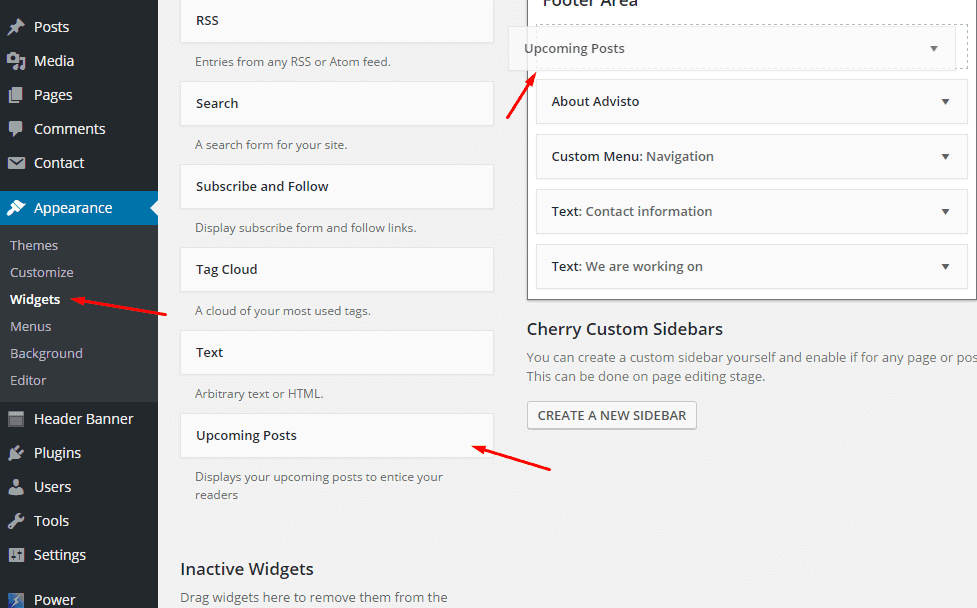Click the Settings sliders icon
The width and height of the screenshot is (977, 608).
[x=16, y=555]
